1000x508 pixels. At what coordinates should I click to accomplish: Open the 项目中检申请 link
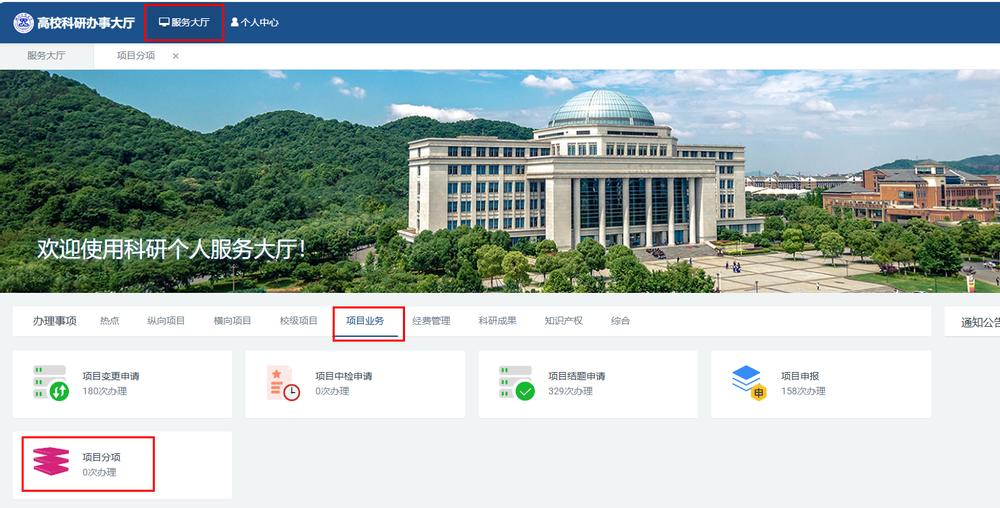point(344,376)
